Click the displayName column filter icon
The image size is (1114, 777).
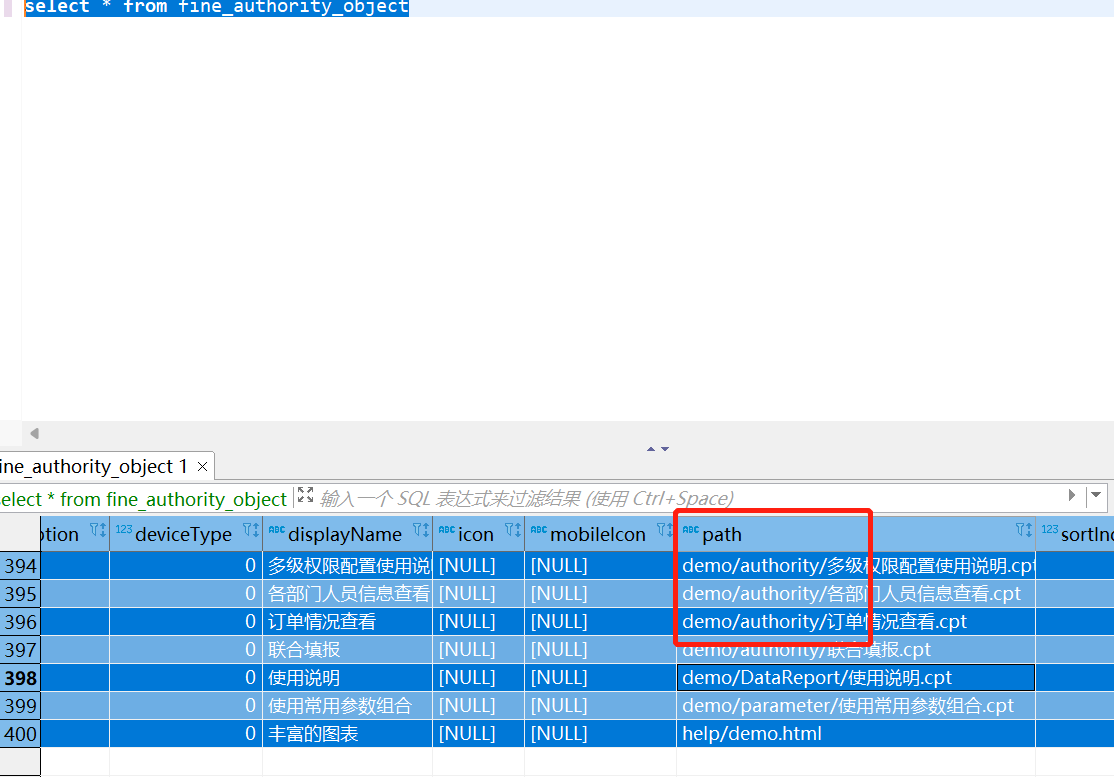(421, 530)
